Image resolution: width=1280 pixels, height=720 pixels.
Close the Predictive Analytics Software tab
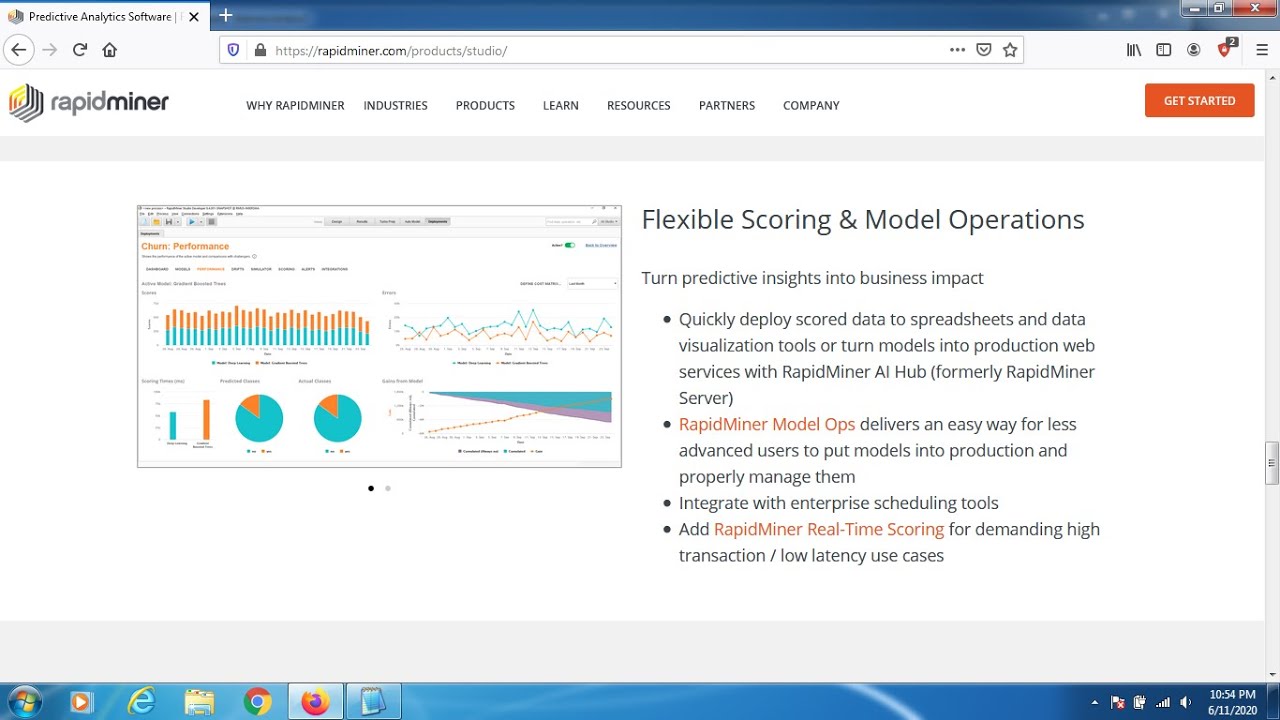pyautogui.click(x=194, y=17)
